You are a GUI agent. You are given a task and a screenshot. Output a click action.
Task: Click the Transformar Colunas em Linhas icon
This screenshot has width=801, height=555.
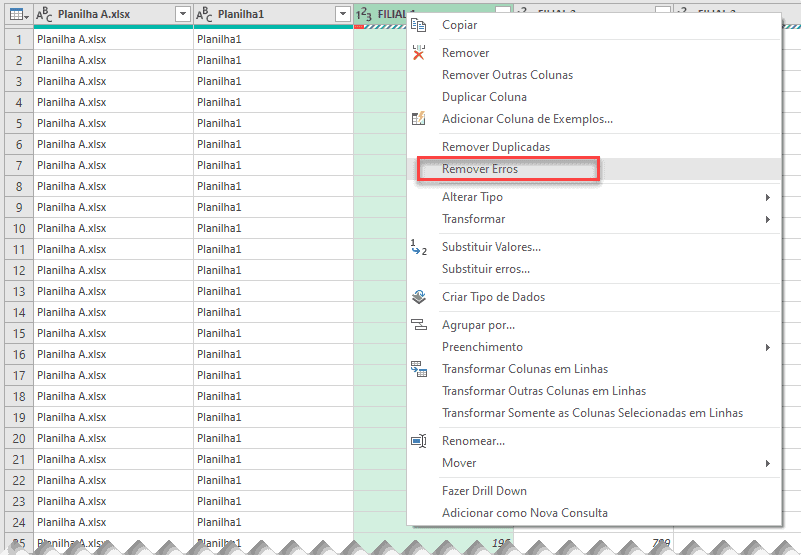click(x=418, y=369)
